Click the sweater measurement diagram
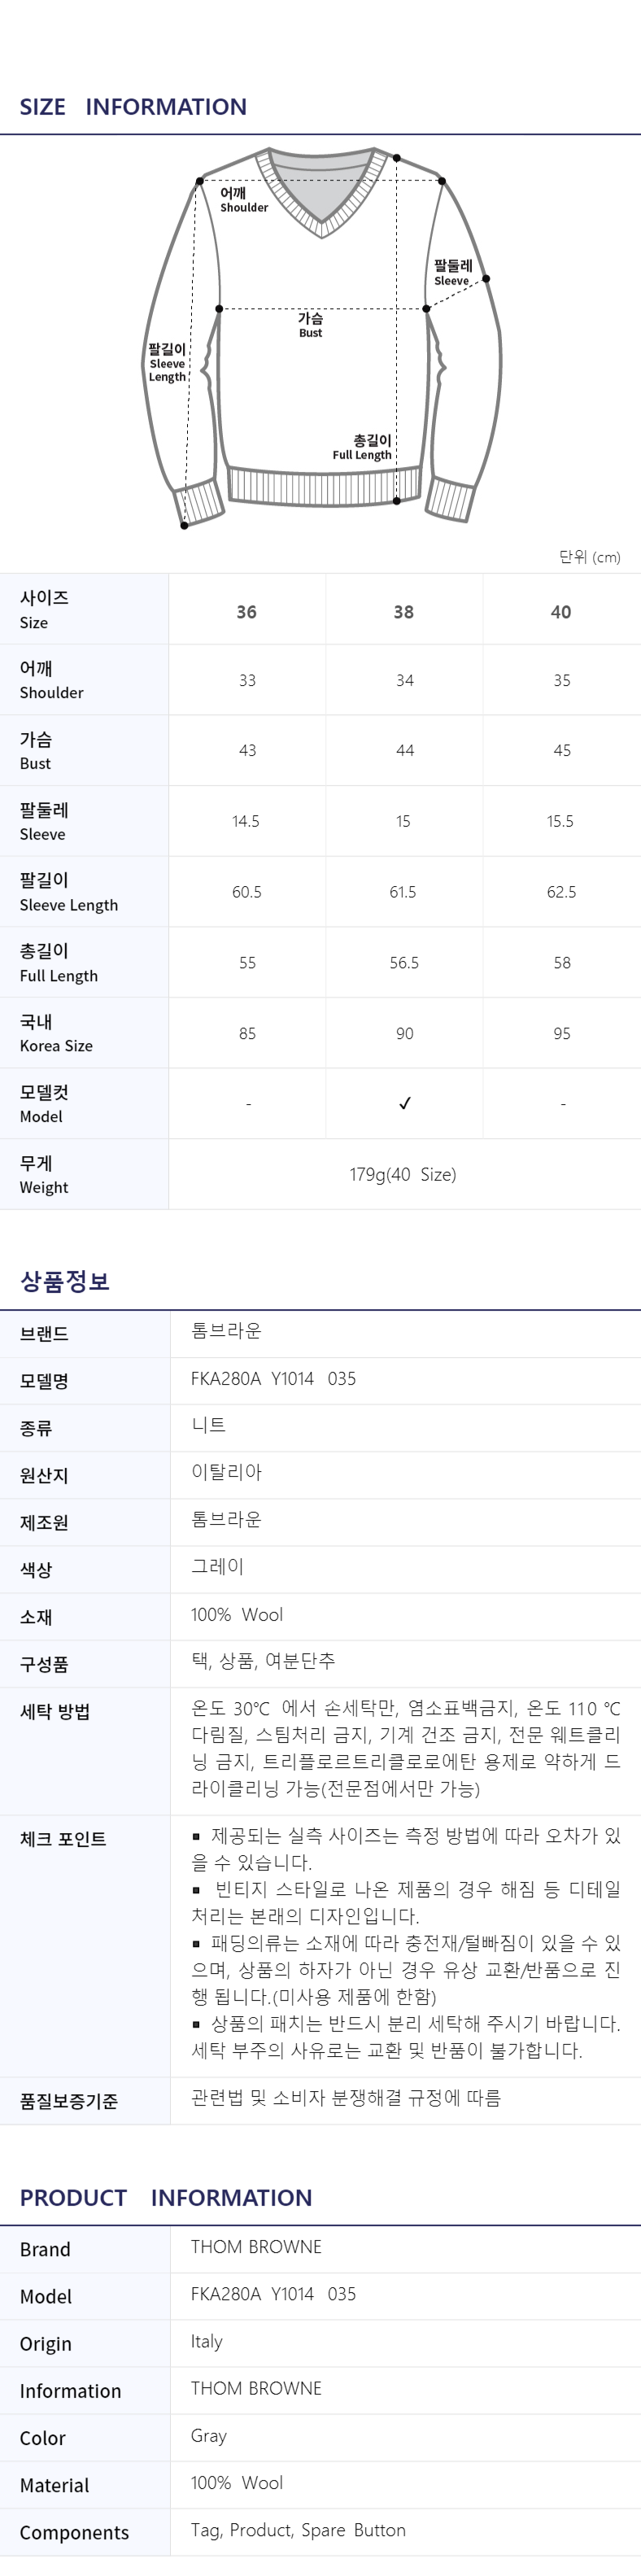The height and width of the screenshot is (2576, 641). [321, 337]
